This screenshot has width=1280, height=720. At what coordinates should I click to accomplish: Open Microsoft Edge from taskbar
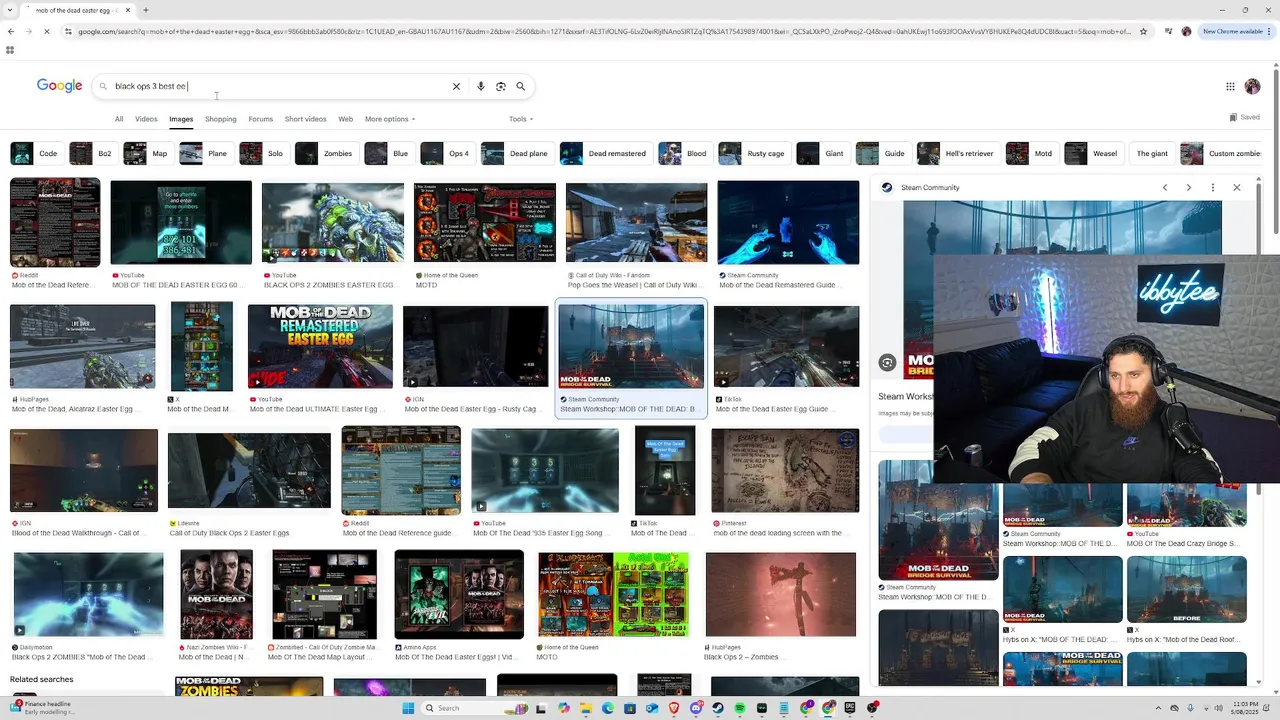(x=608, y=708)
